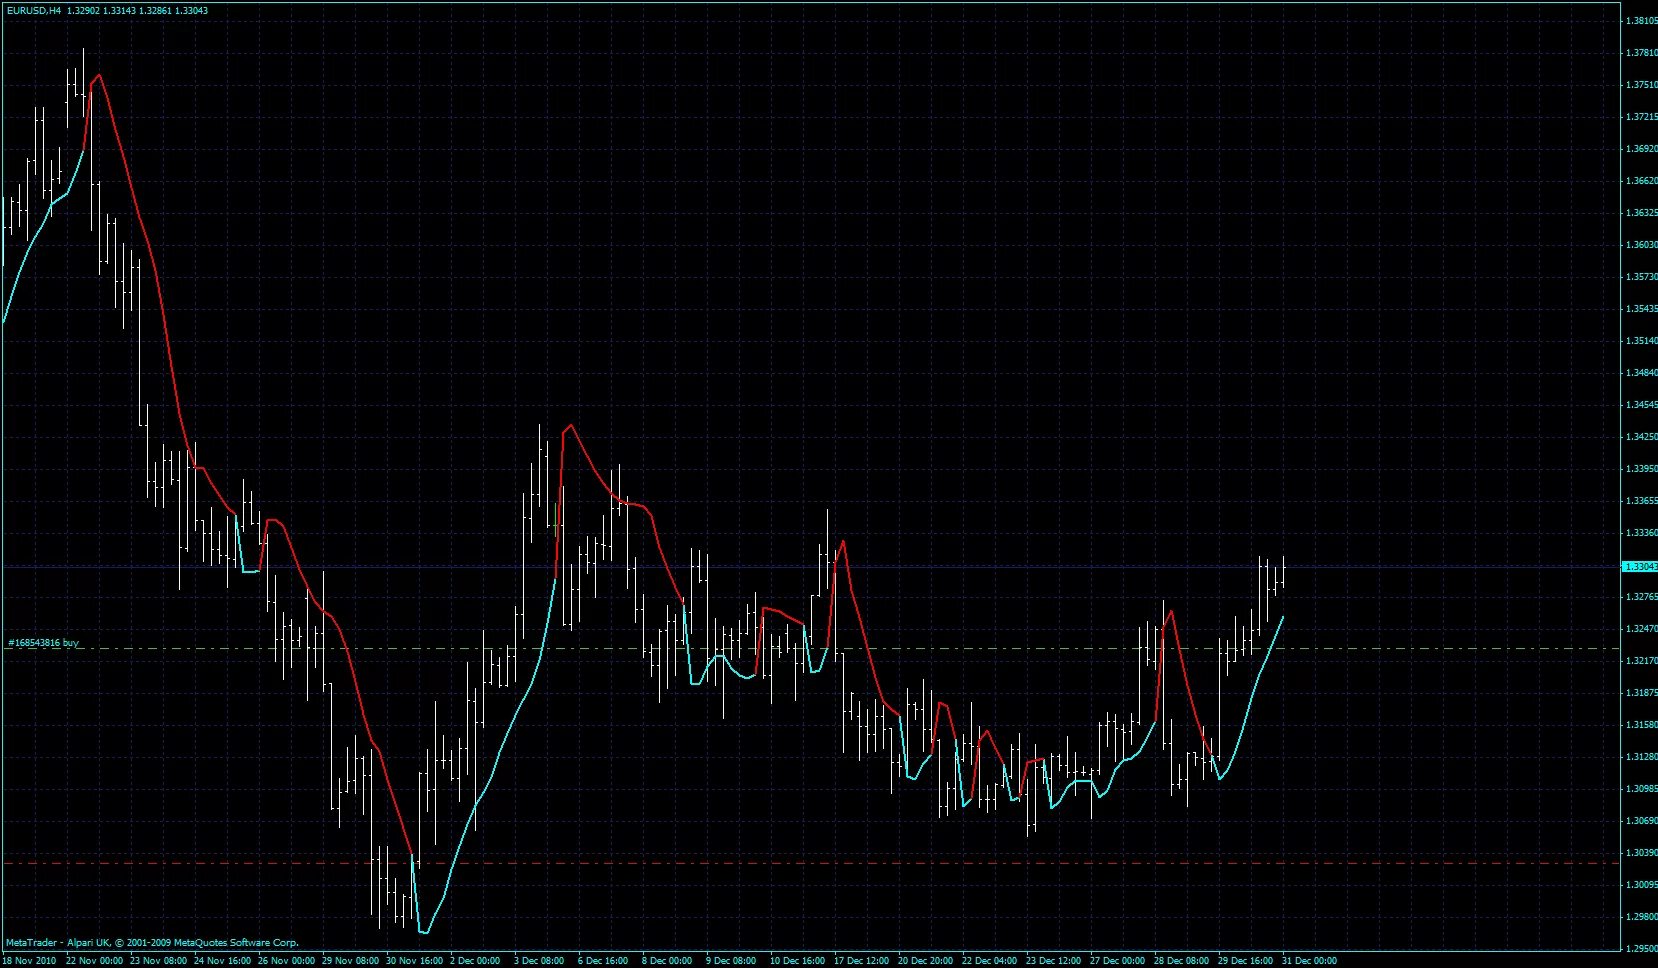
Task: Click the MetaTrader Alpari UK copyright text
Action: click(x=152, y=942)
